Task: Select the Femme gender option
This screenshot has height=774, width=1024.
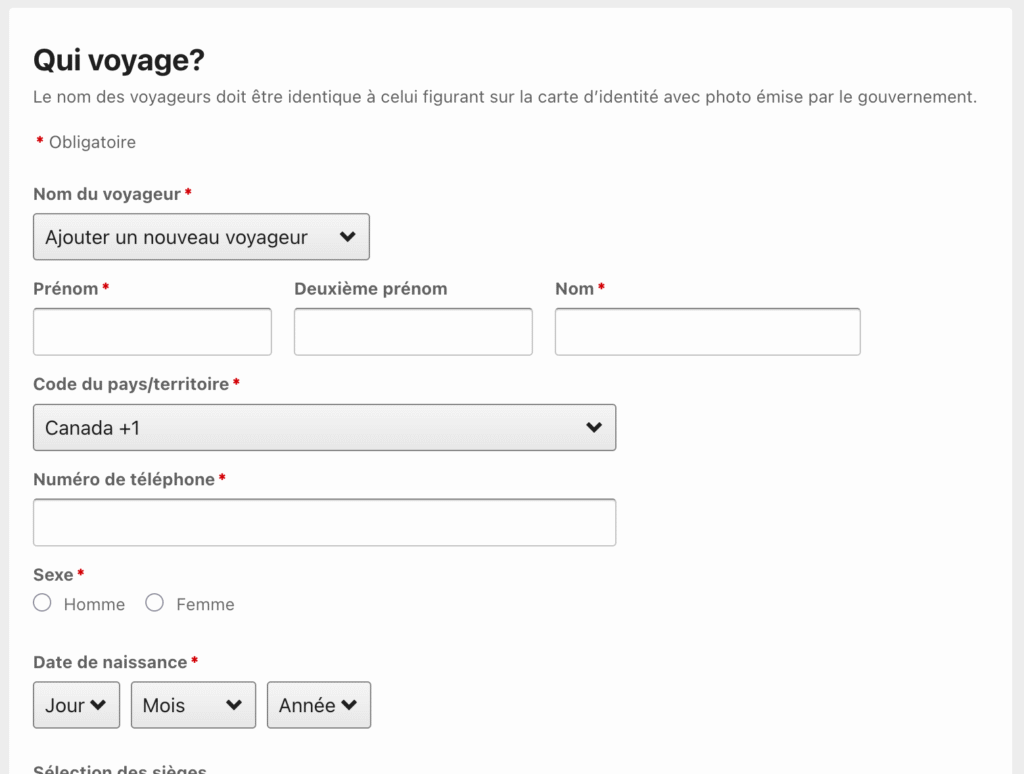Action: click(155, 602)
